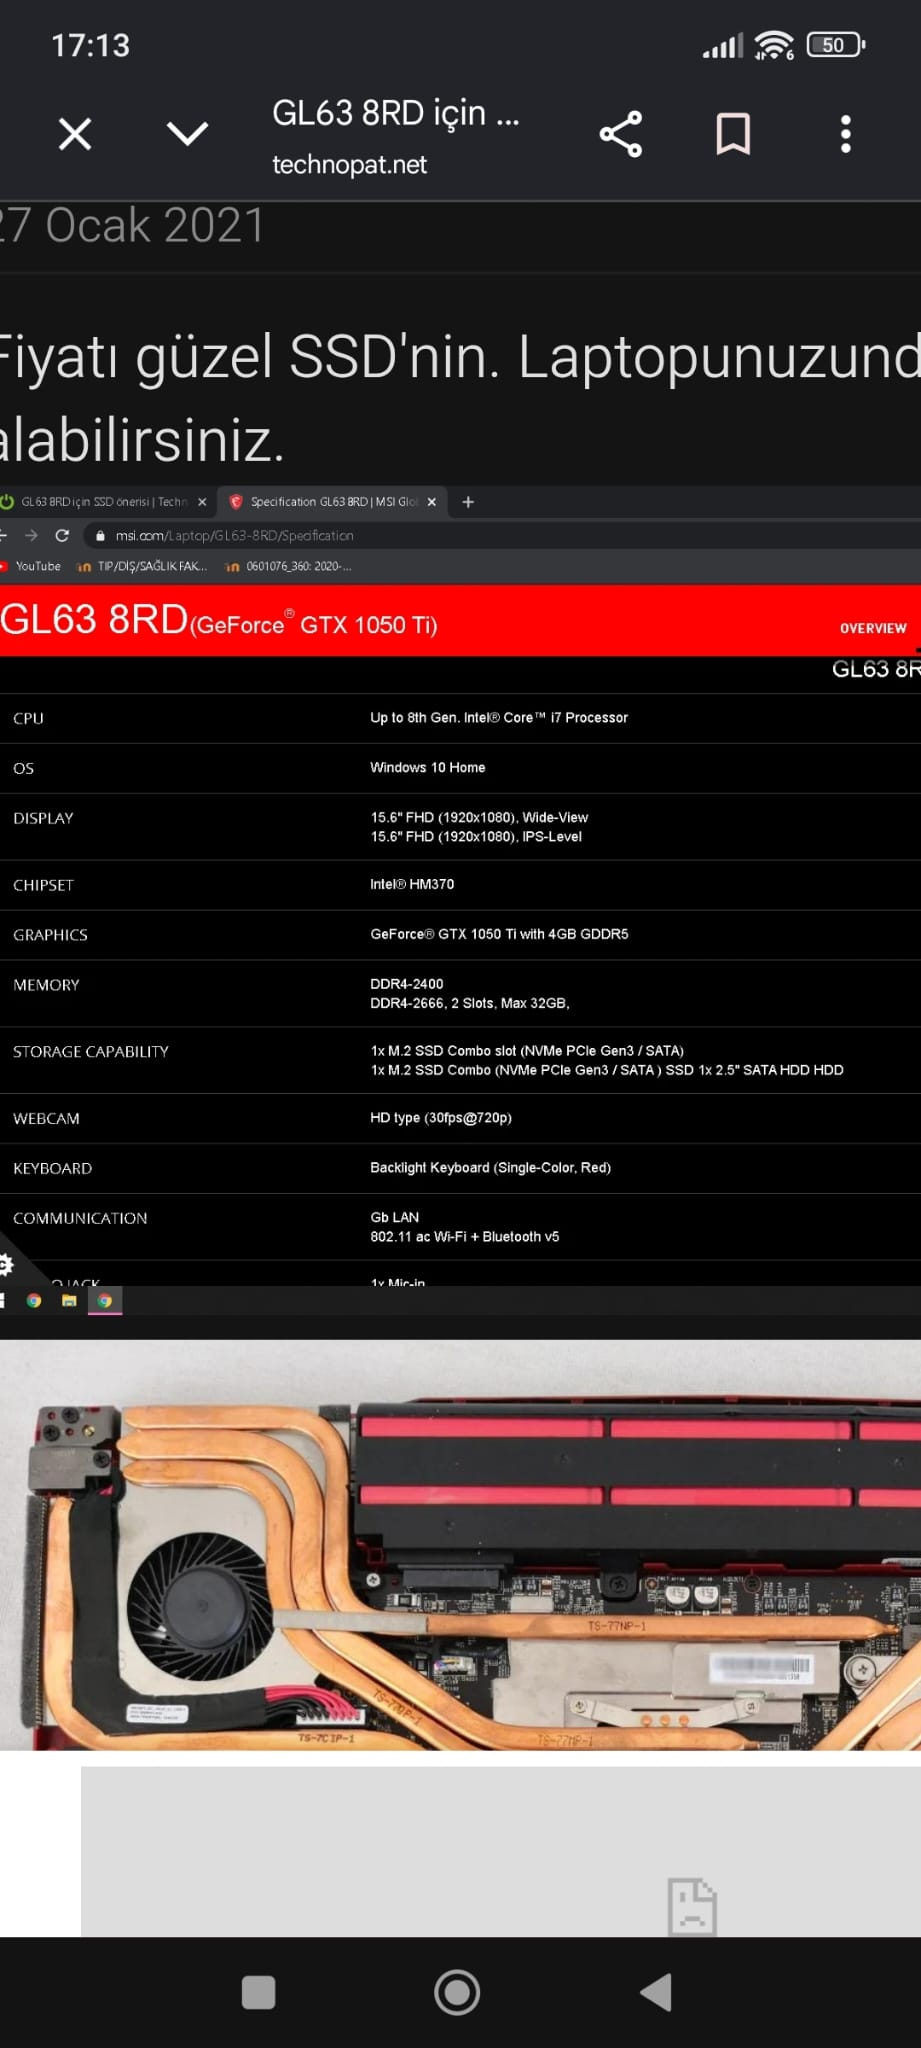This screenshot has height=2048, width=921.
Task: Select the 'GL63 8RD için SSD önerisi' tab in the screenshot
Action: 104,502
